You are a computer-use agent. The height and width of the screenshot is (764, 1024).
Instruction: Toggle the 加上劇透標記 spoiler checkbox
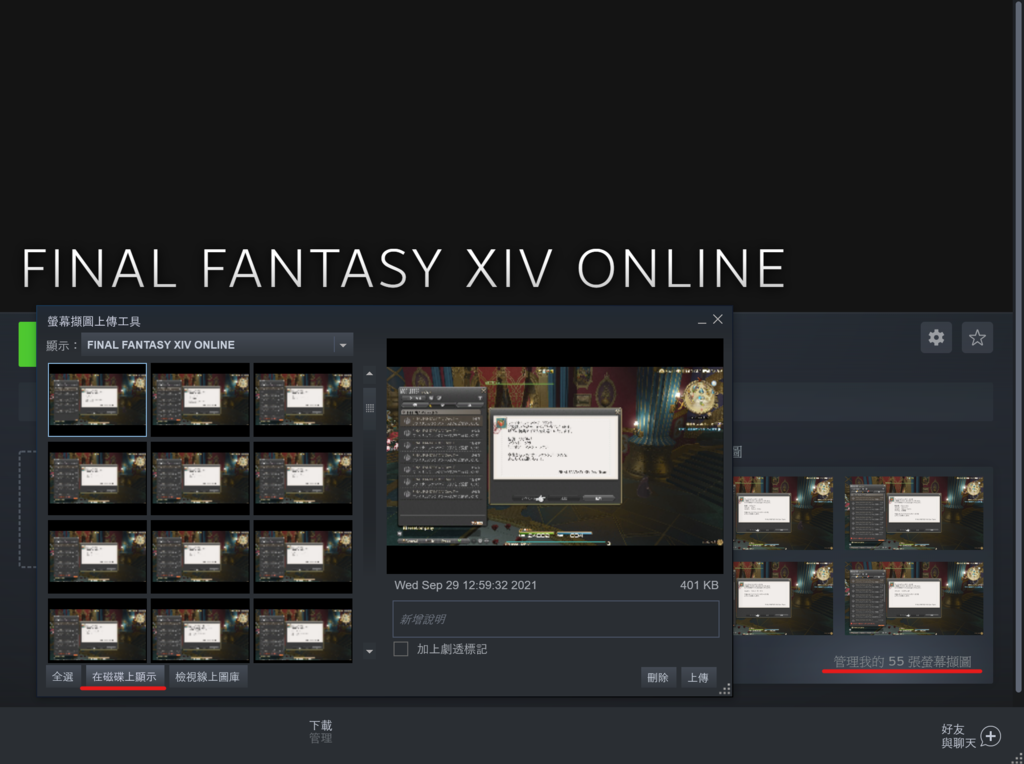(401, 649)
